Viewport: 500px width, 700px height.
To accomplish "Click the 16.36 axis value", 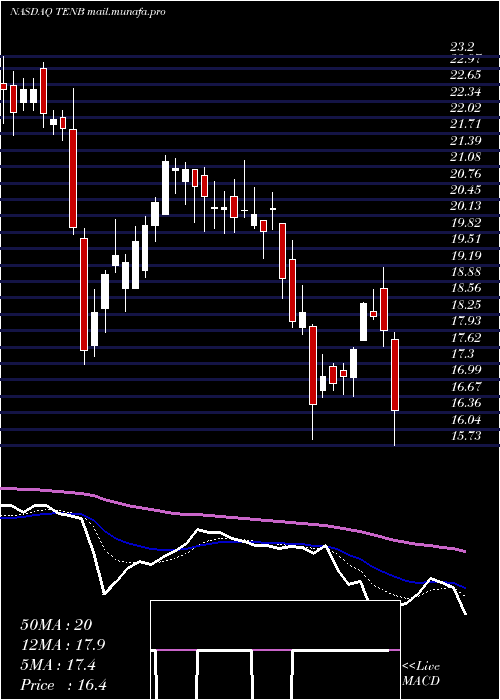I will tap(466, 403).
